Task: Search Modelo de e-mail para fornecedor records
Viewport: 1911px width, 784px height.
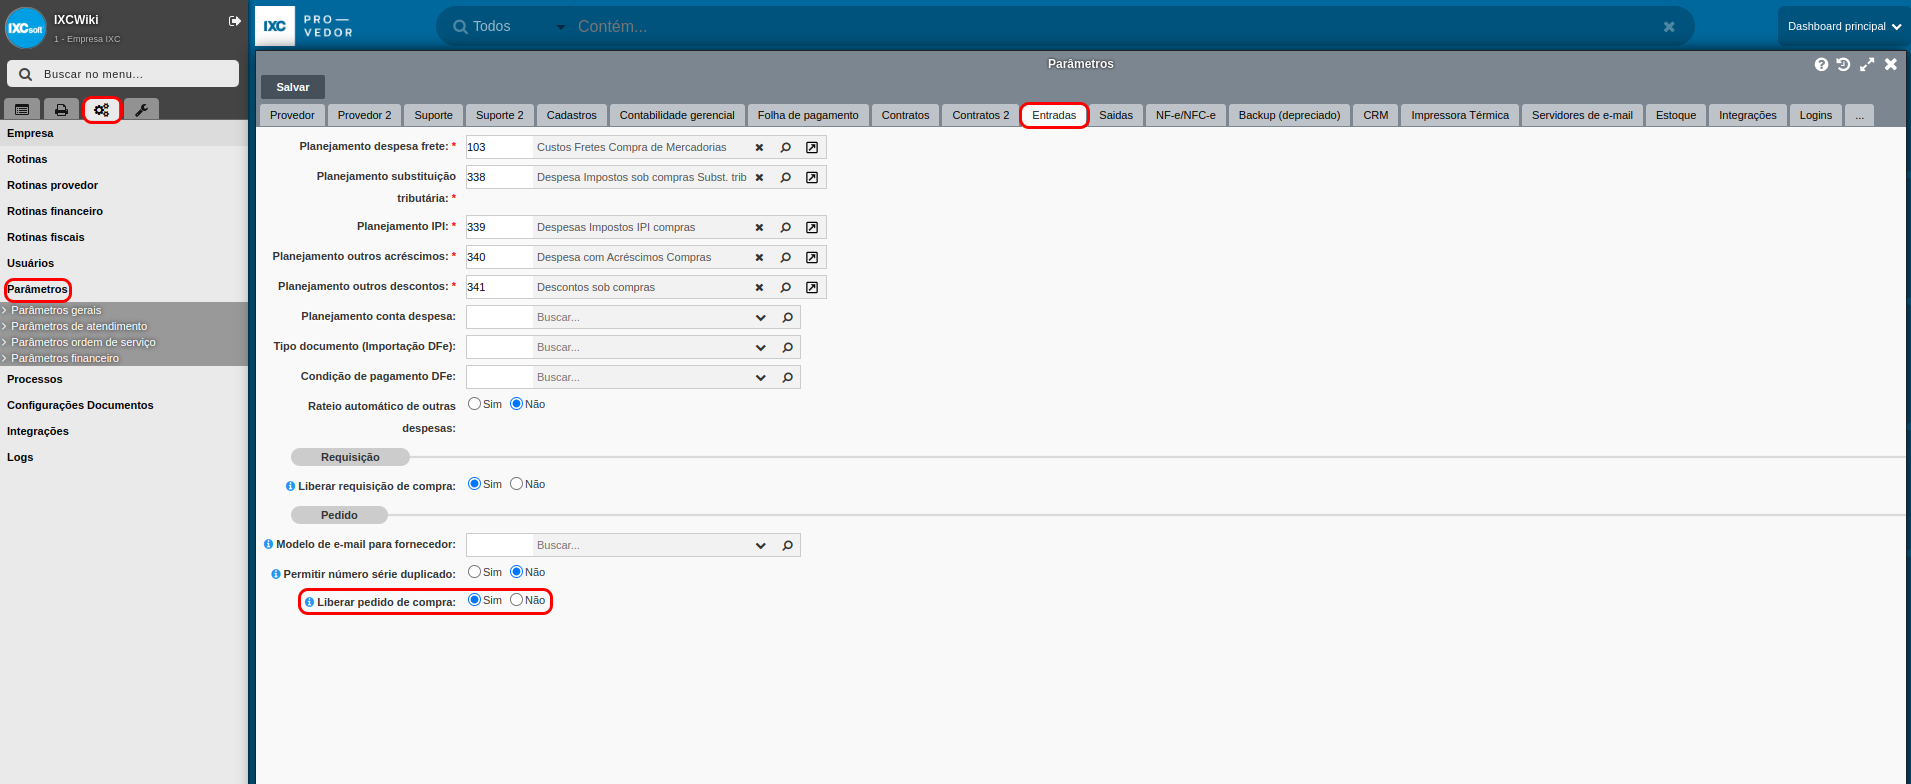Action: [x=788, y=545]
